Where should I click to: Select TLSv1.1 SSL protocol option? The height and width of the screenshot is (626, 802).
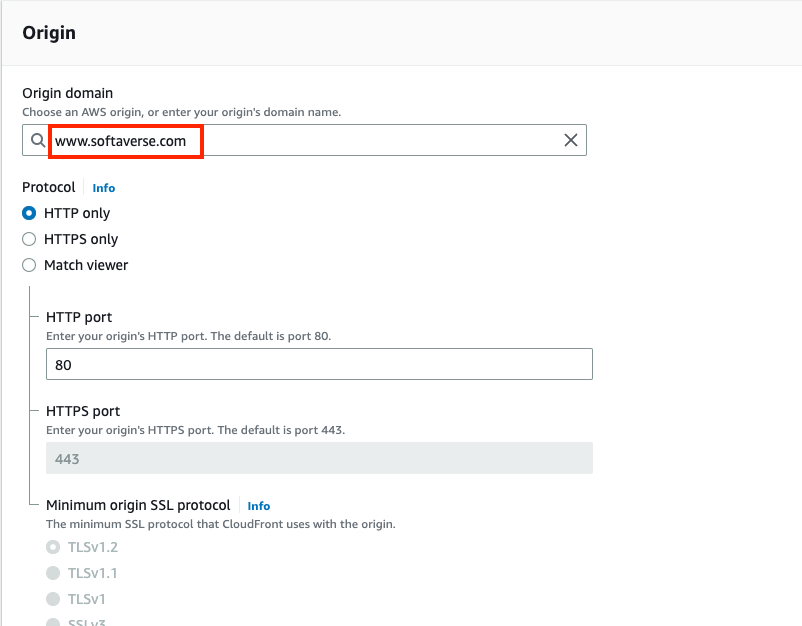[53, 572]
